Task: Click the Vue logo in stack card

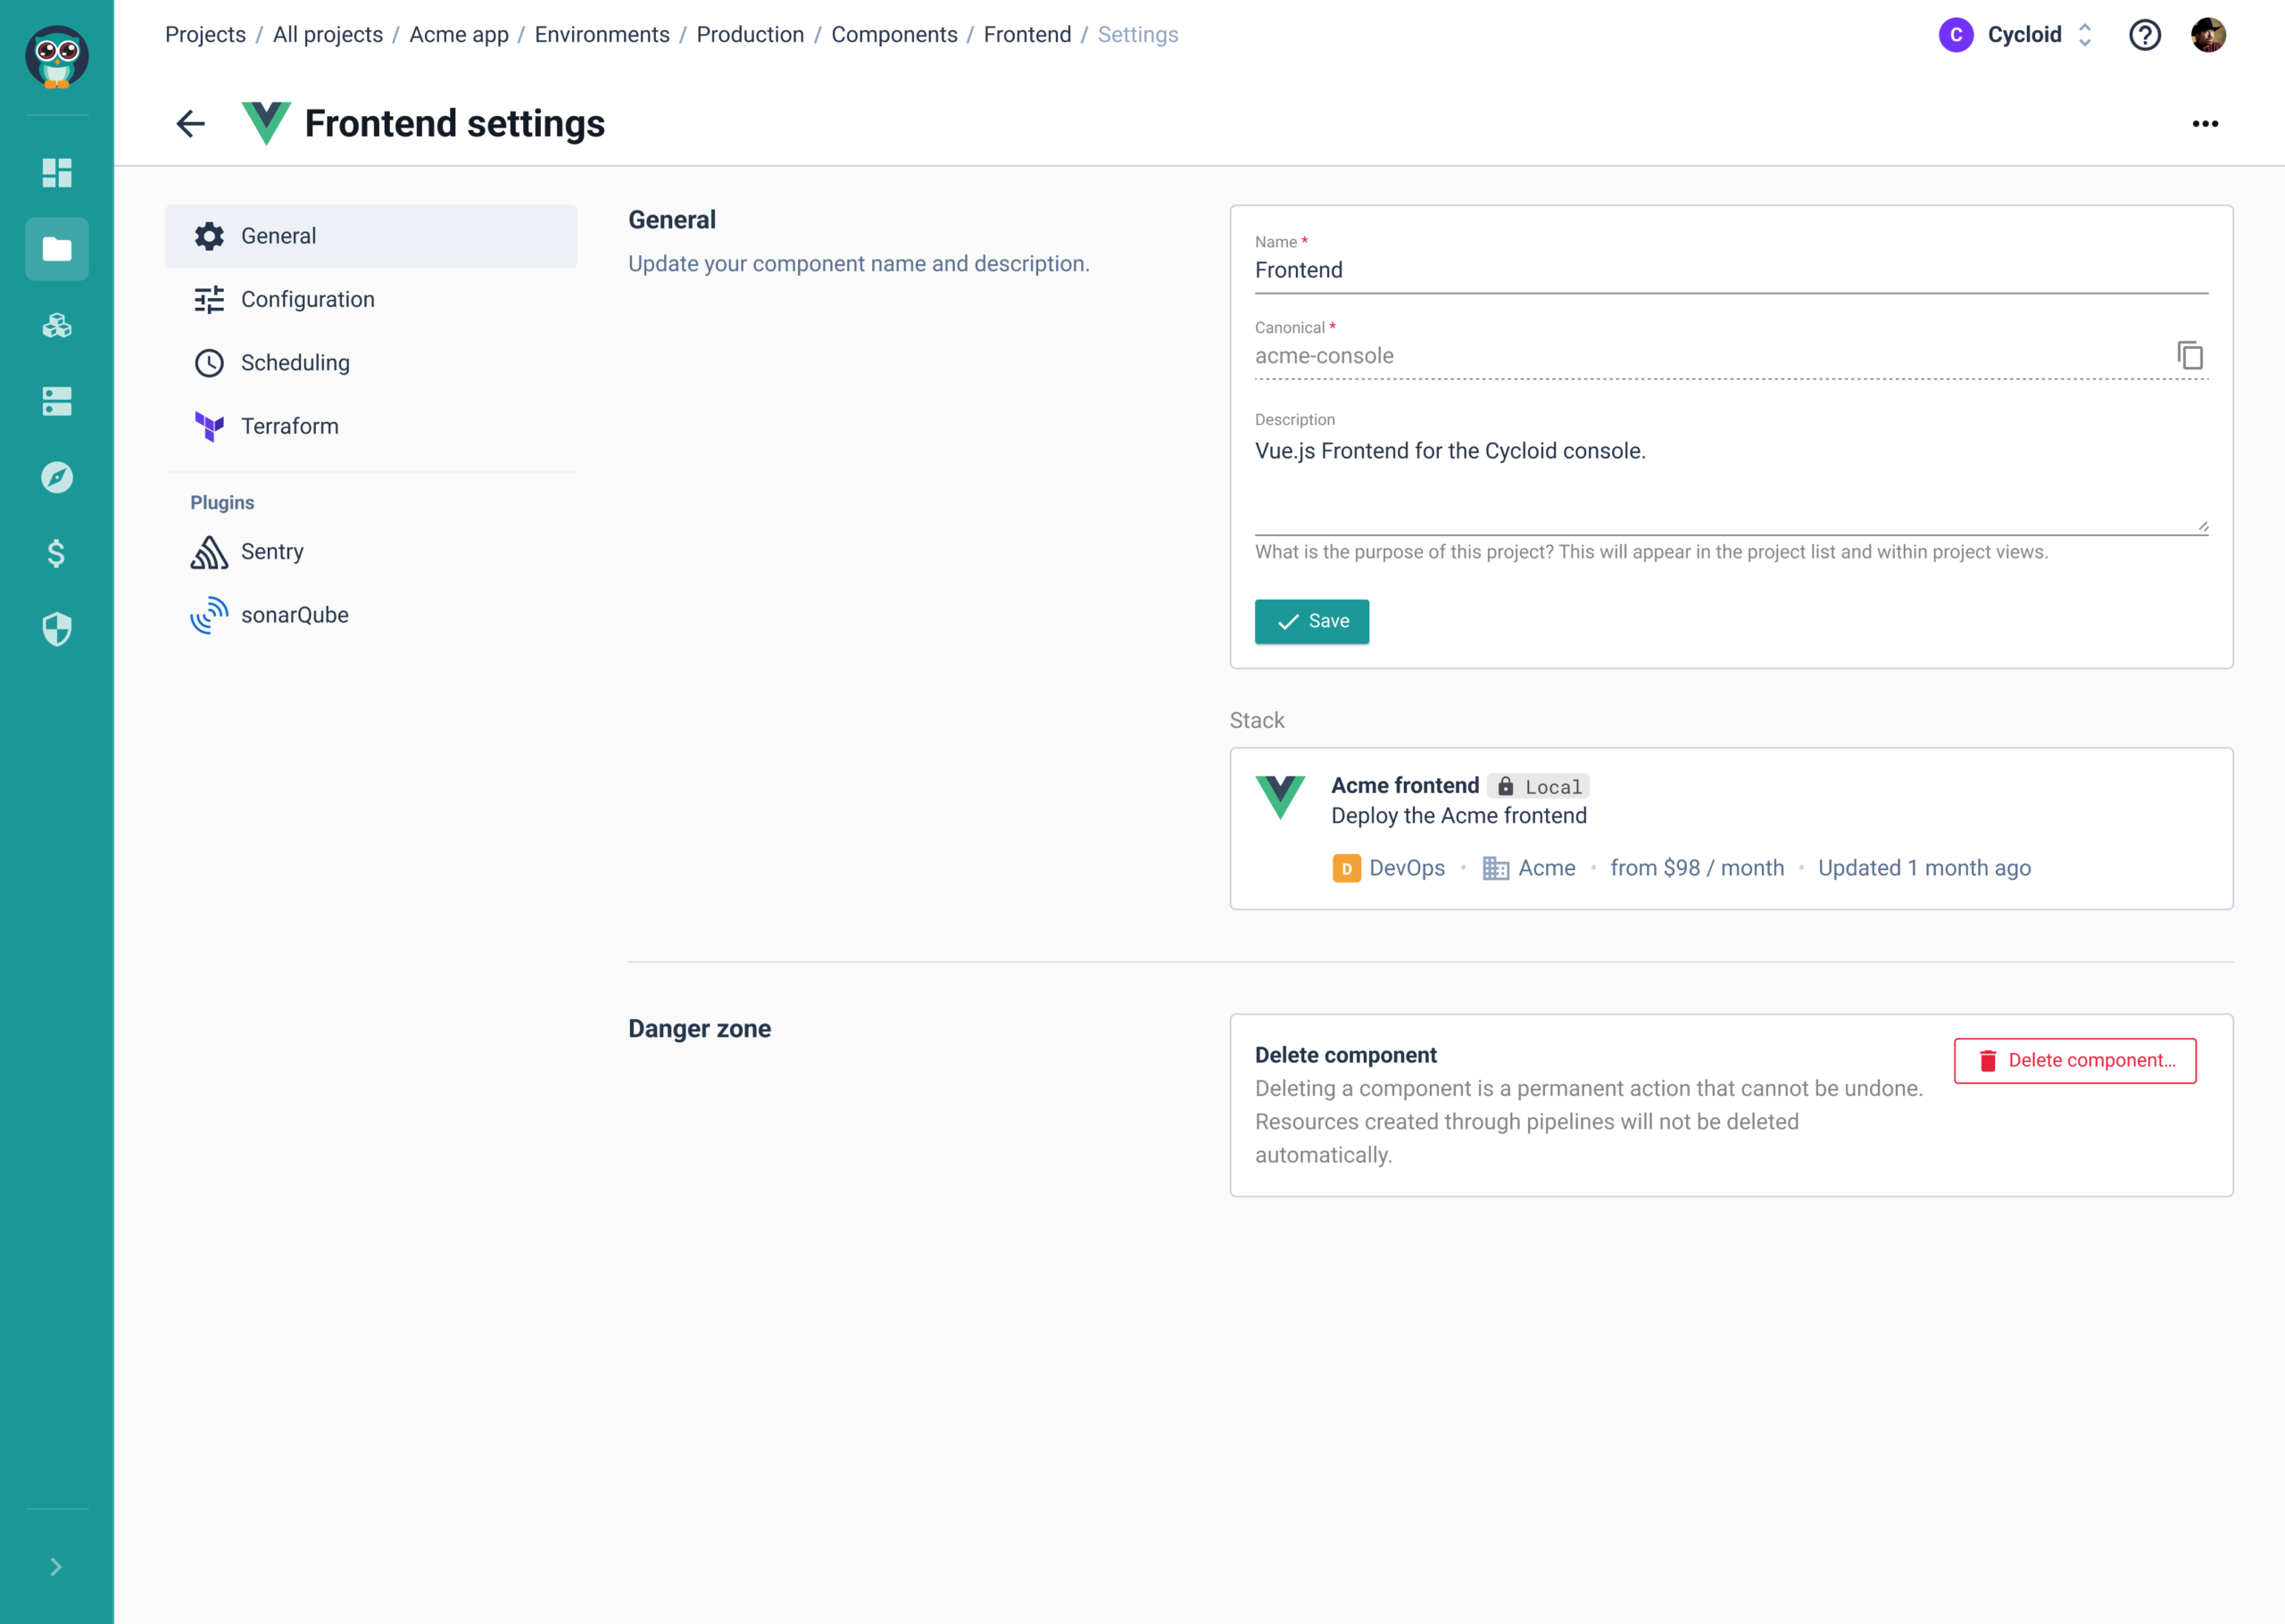Action: (1280, 798)
